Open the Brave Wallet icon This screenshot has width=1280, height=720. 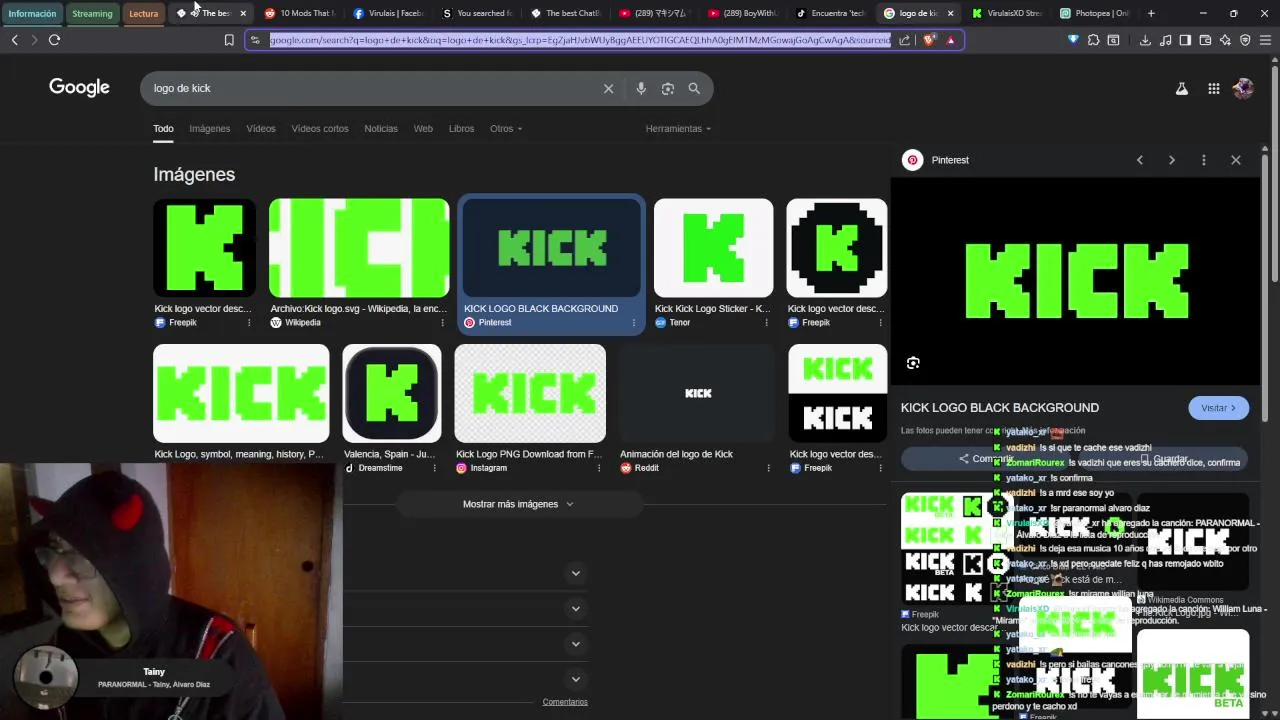[1205, 40]
